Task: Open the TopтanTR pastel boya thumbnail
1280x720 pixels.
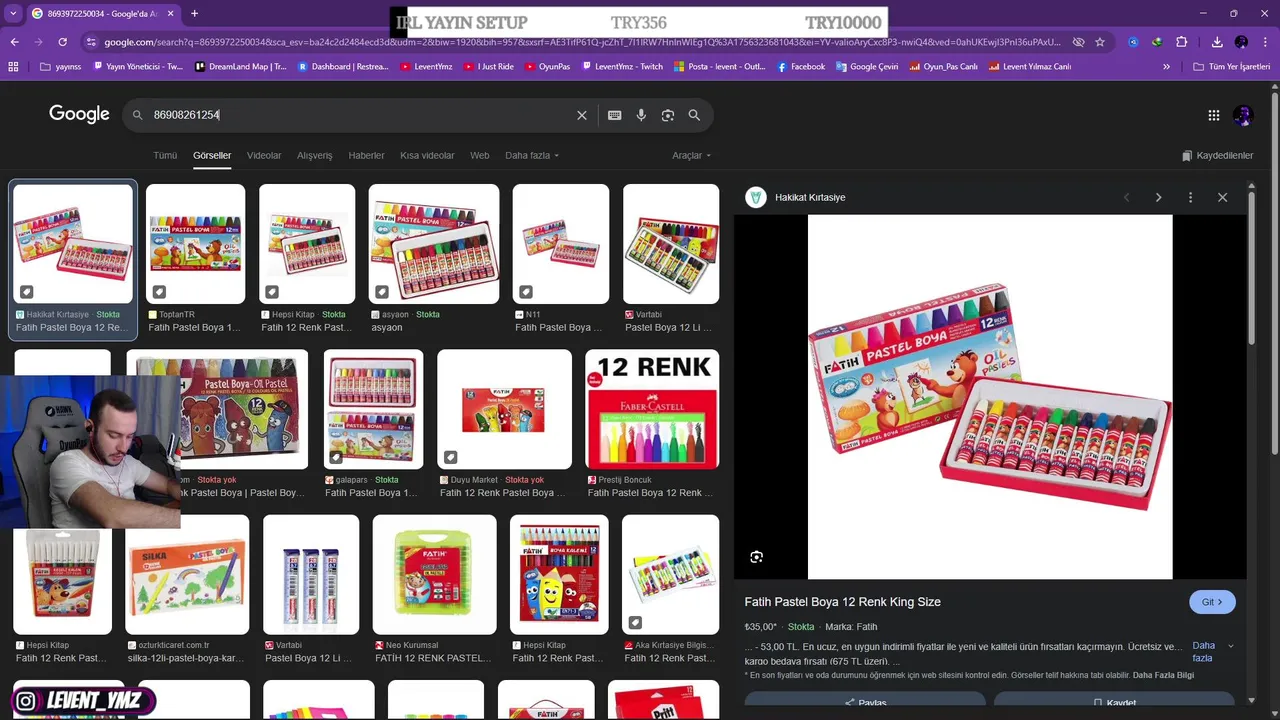Action: point(195,244)
